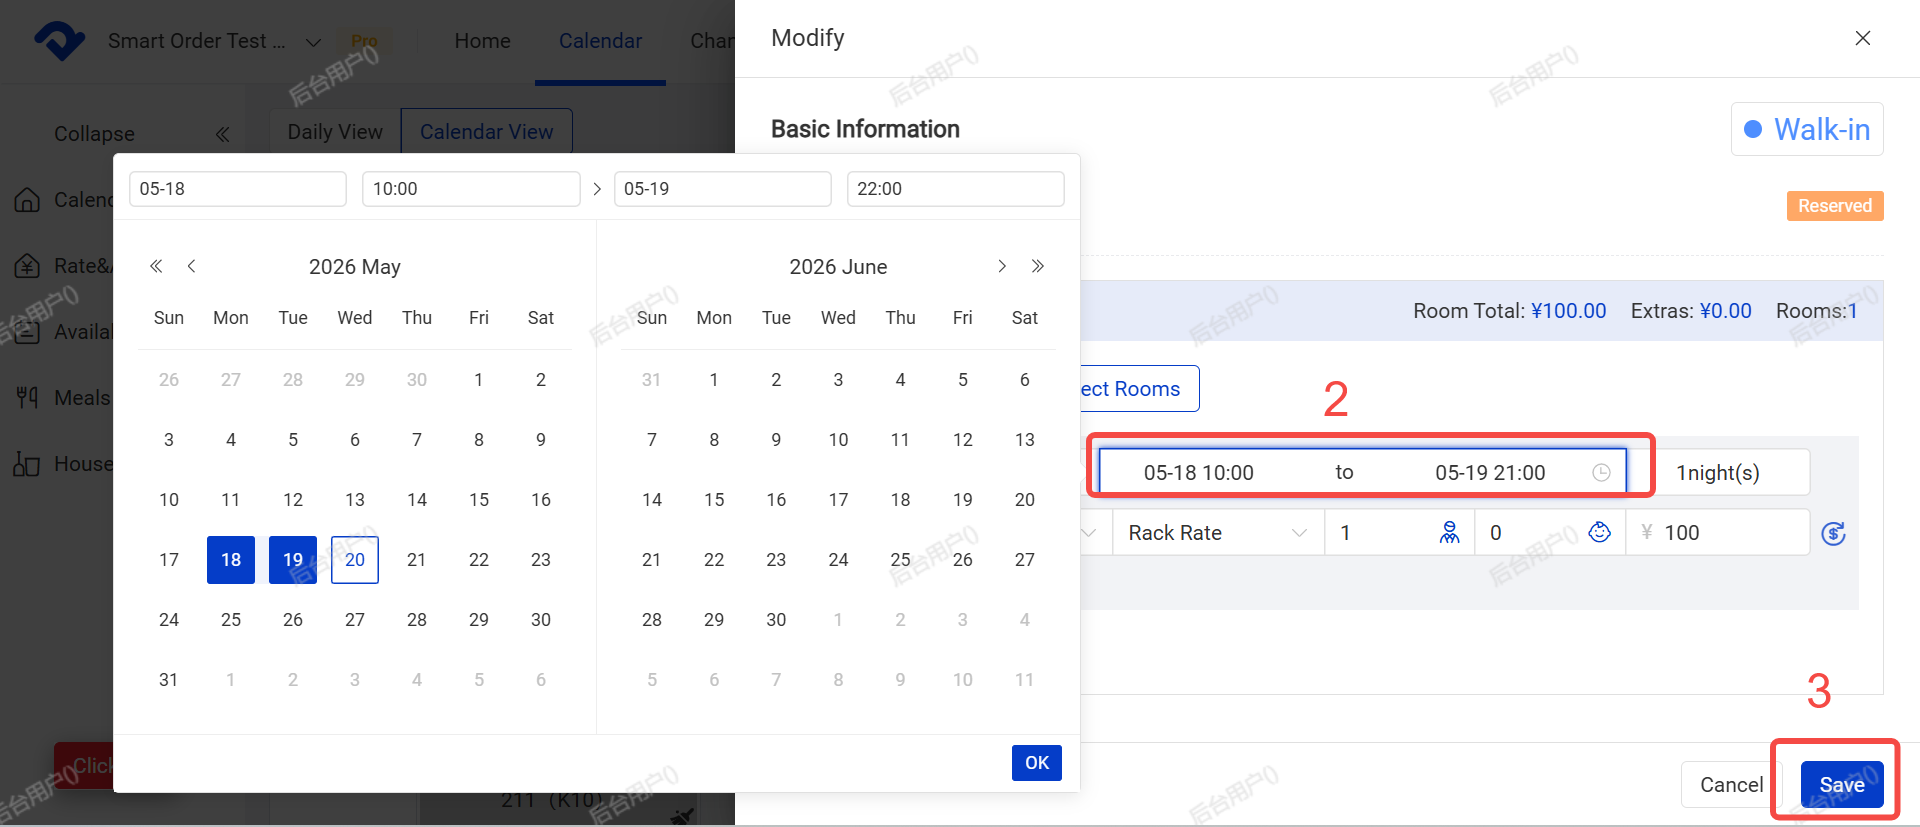This screenshot has width=1920, height=827.
Task: Select May 21 in the calendar
Action: (x=417, y=560)
